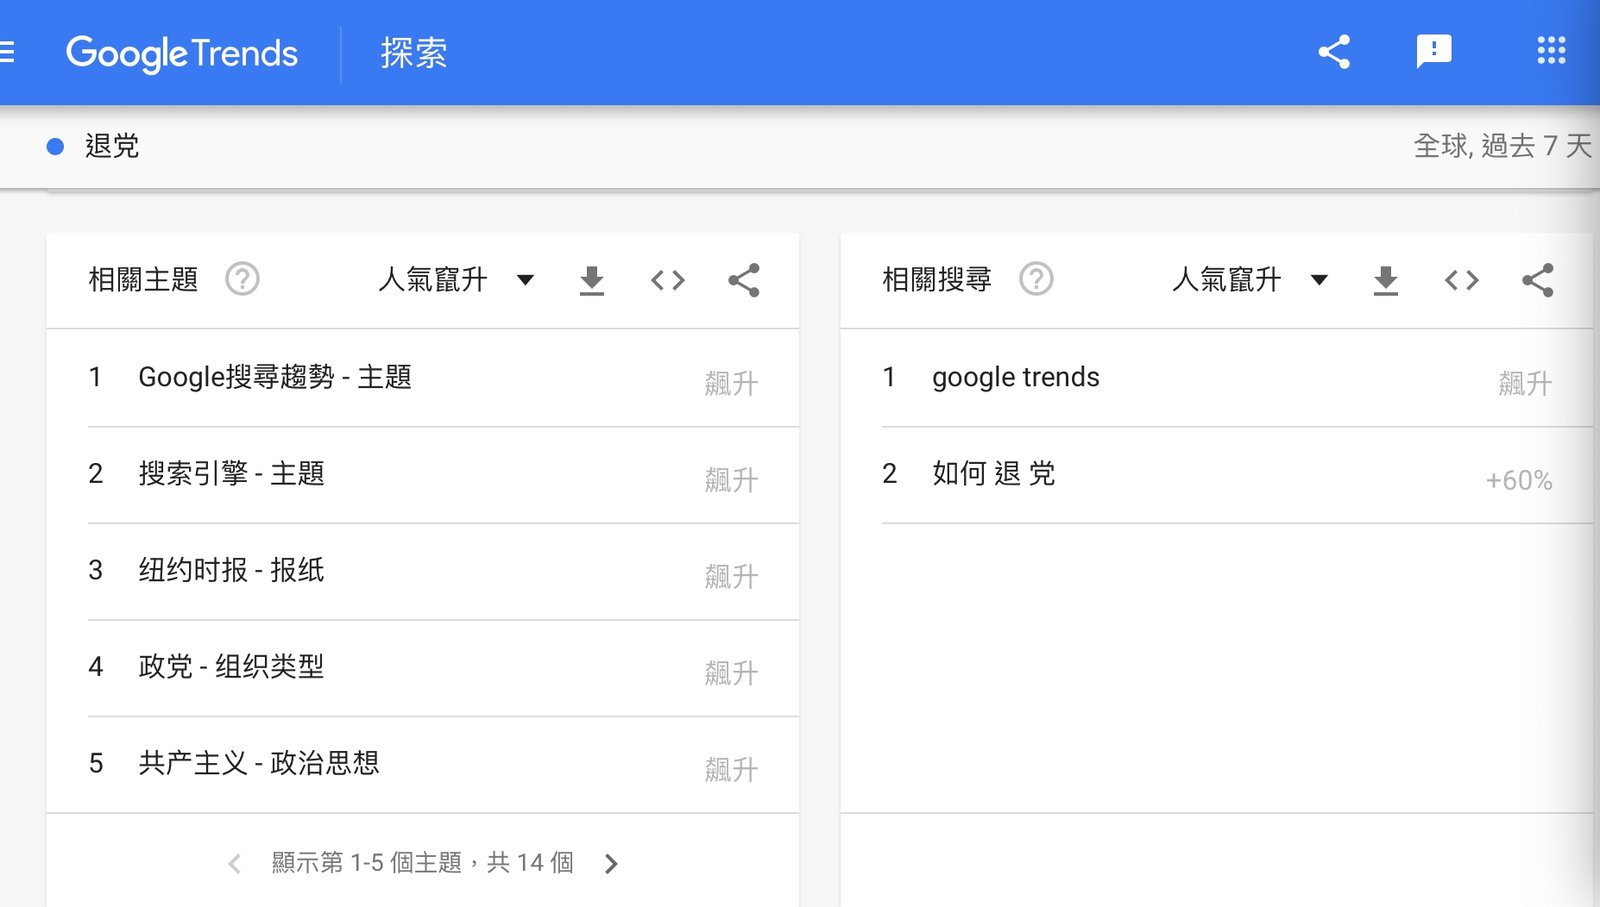Click the 探索 navigation item
Viewport: 1600px width, 907px height.
click(413, 53)
